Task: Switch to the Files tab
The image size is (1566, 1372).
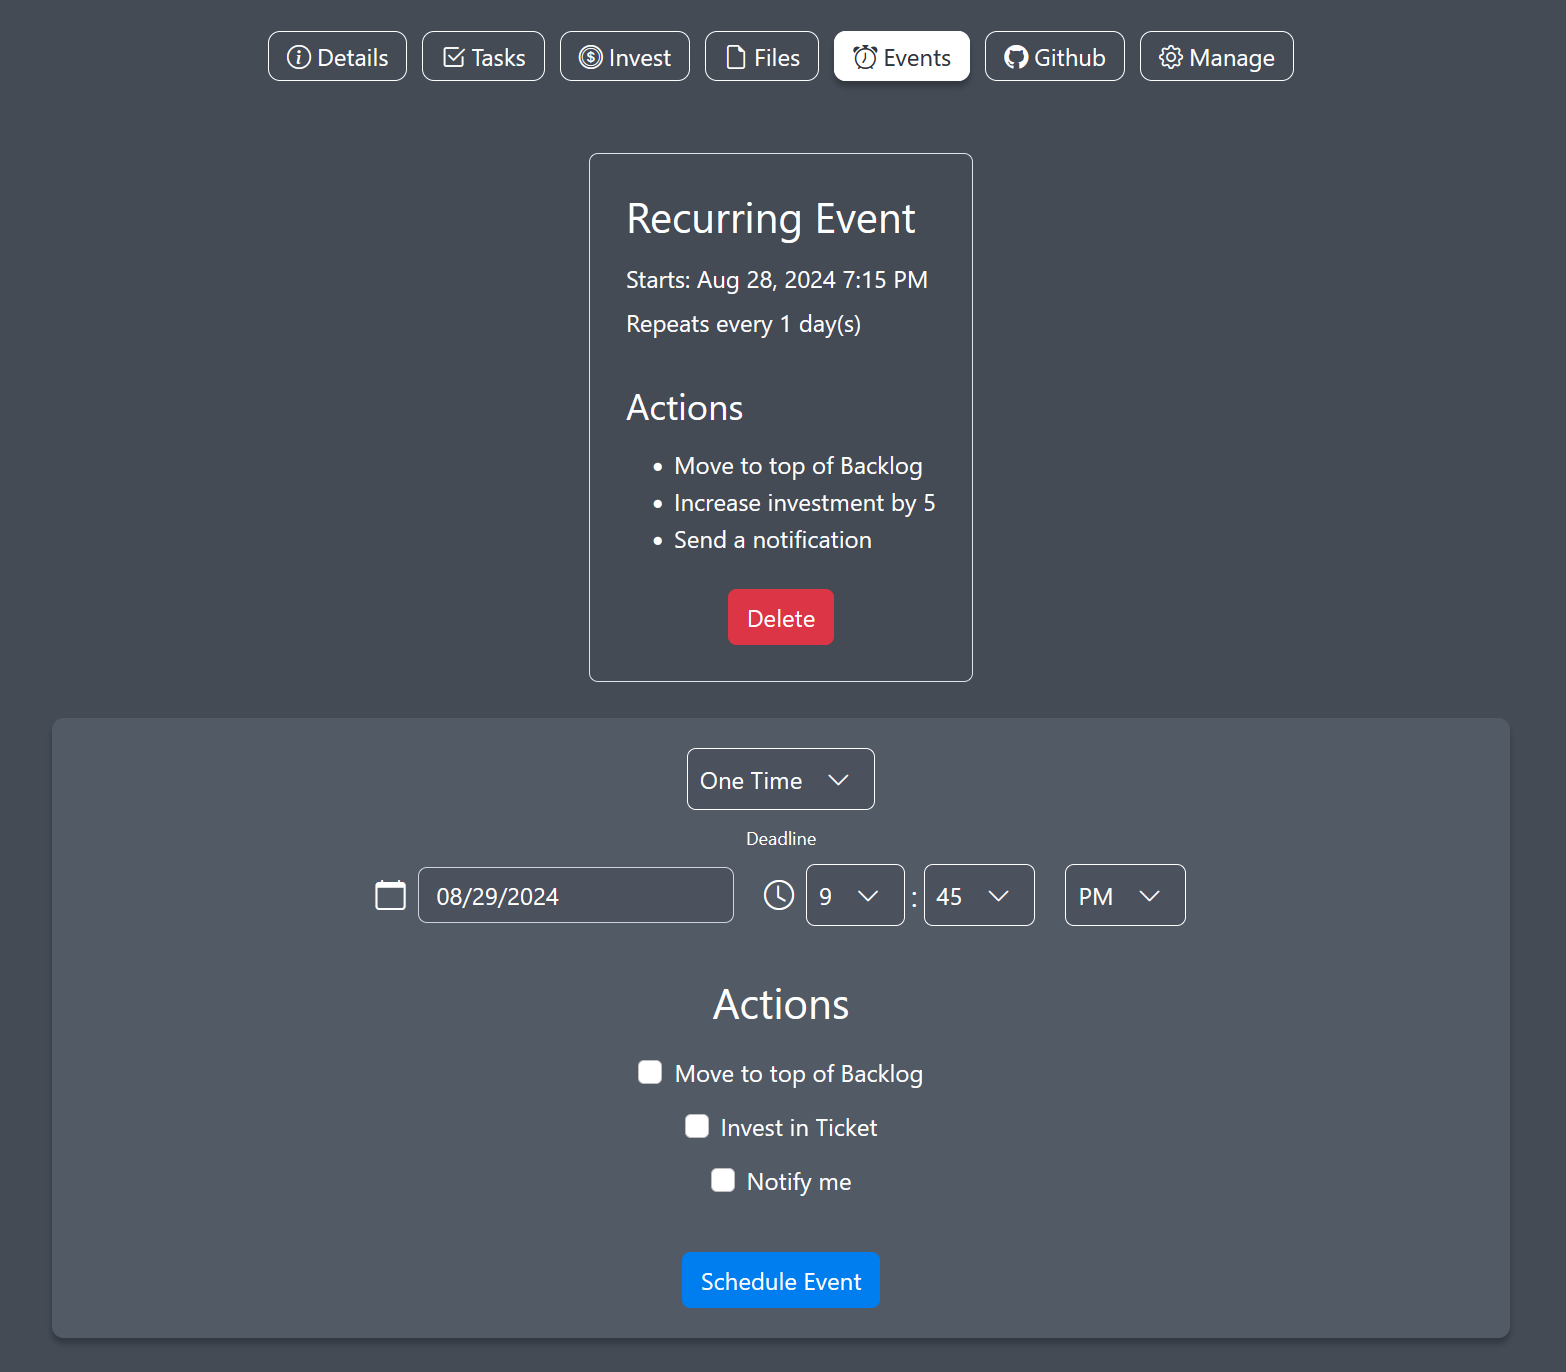Action: coord(762,57)
